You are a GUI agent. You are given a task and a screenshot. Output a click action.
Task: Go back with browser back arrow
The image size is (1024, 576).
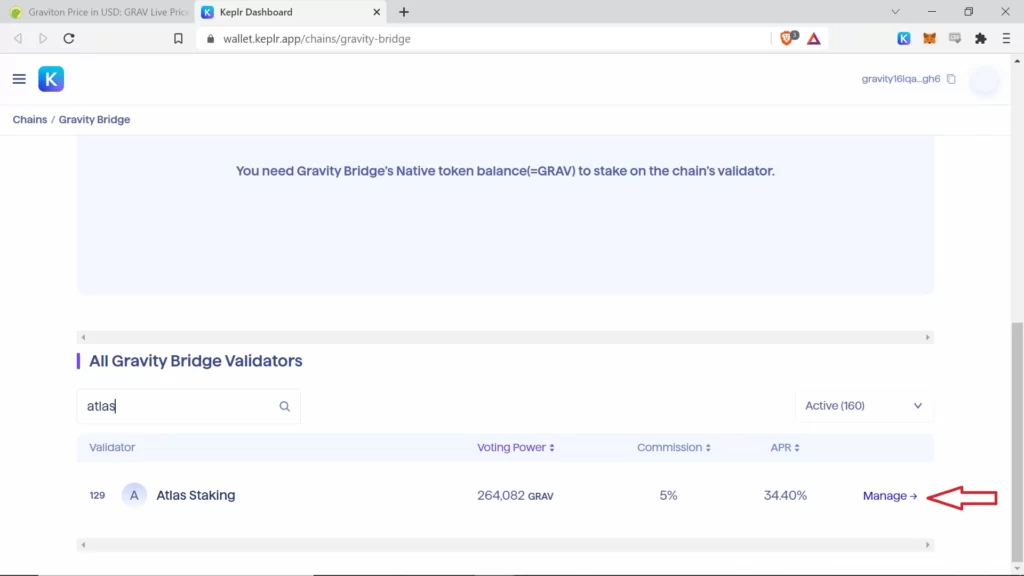click(x=18, y=39)
